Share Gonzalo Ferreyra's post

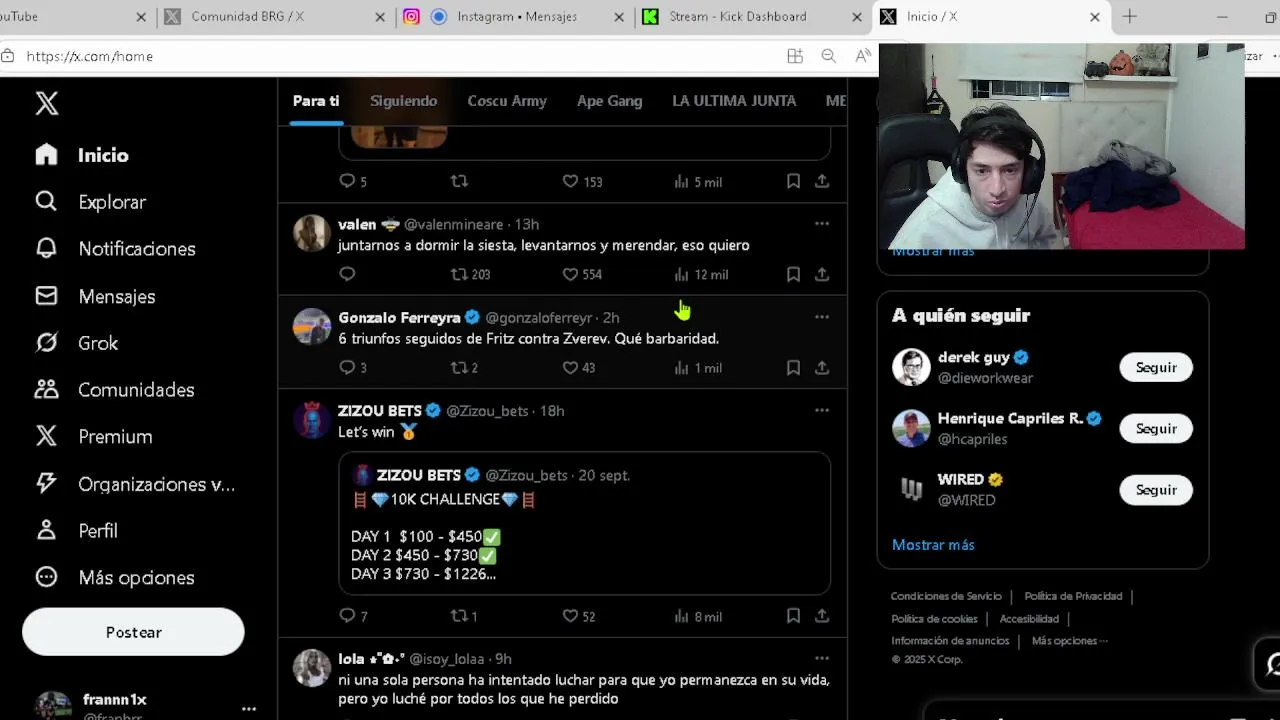822,367
